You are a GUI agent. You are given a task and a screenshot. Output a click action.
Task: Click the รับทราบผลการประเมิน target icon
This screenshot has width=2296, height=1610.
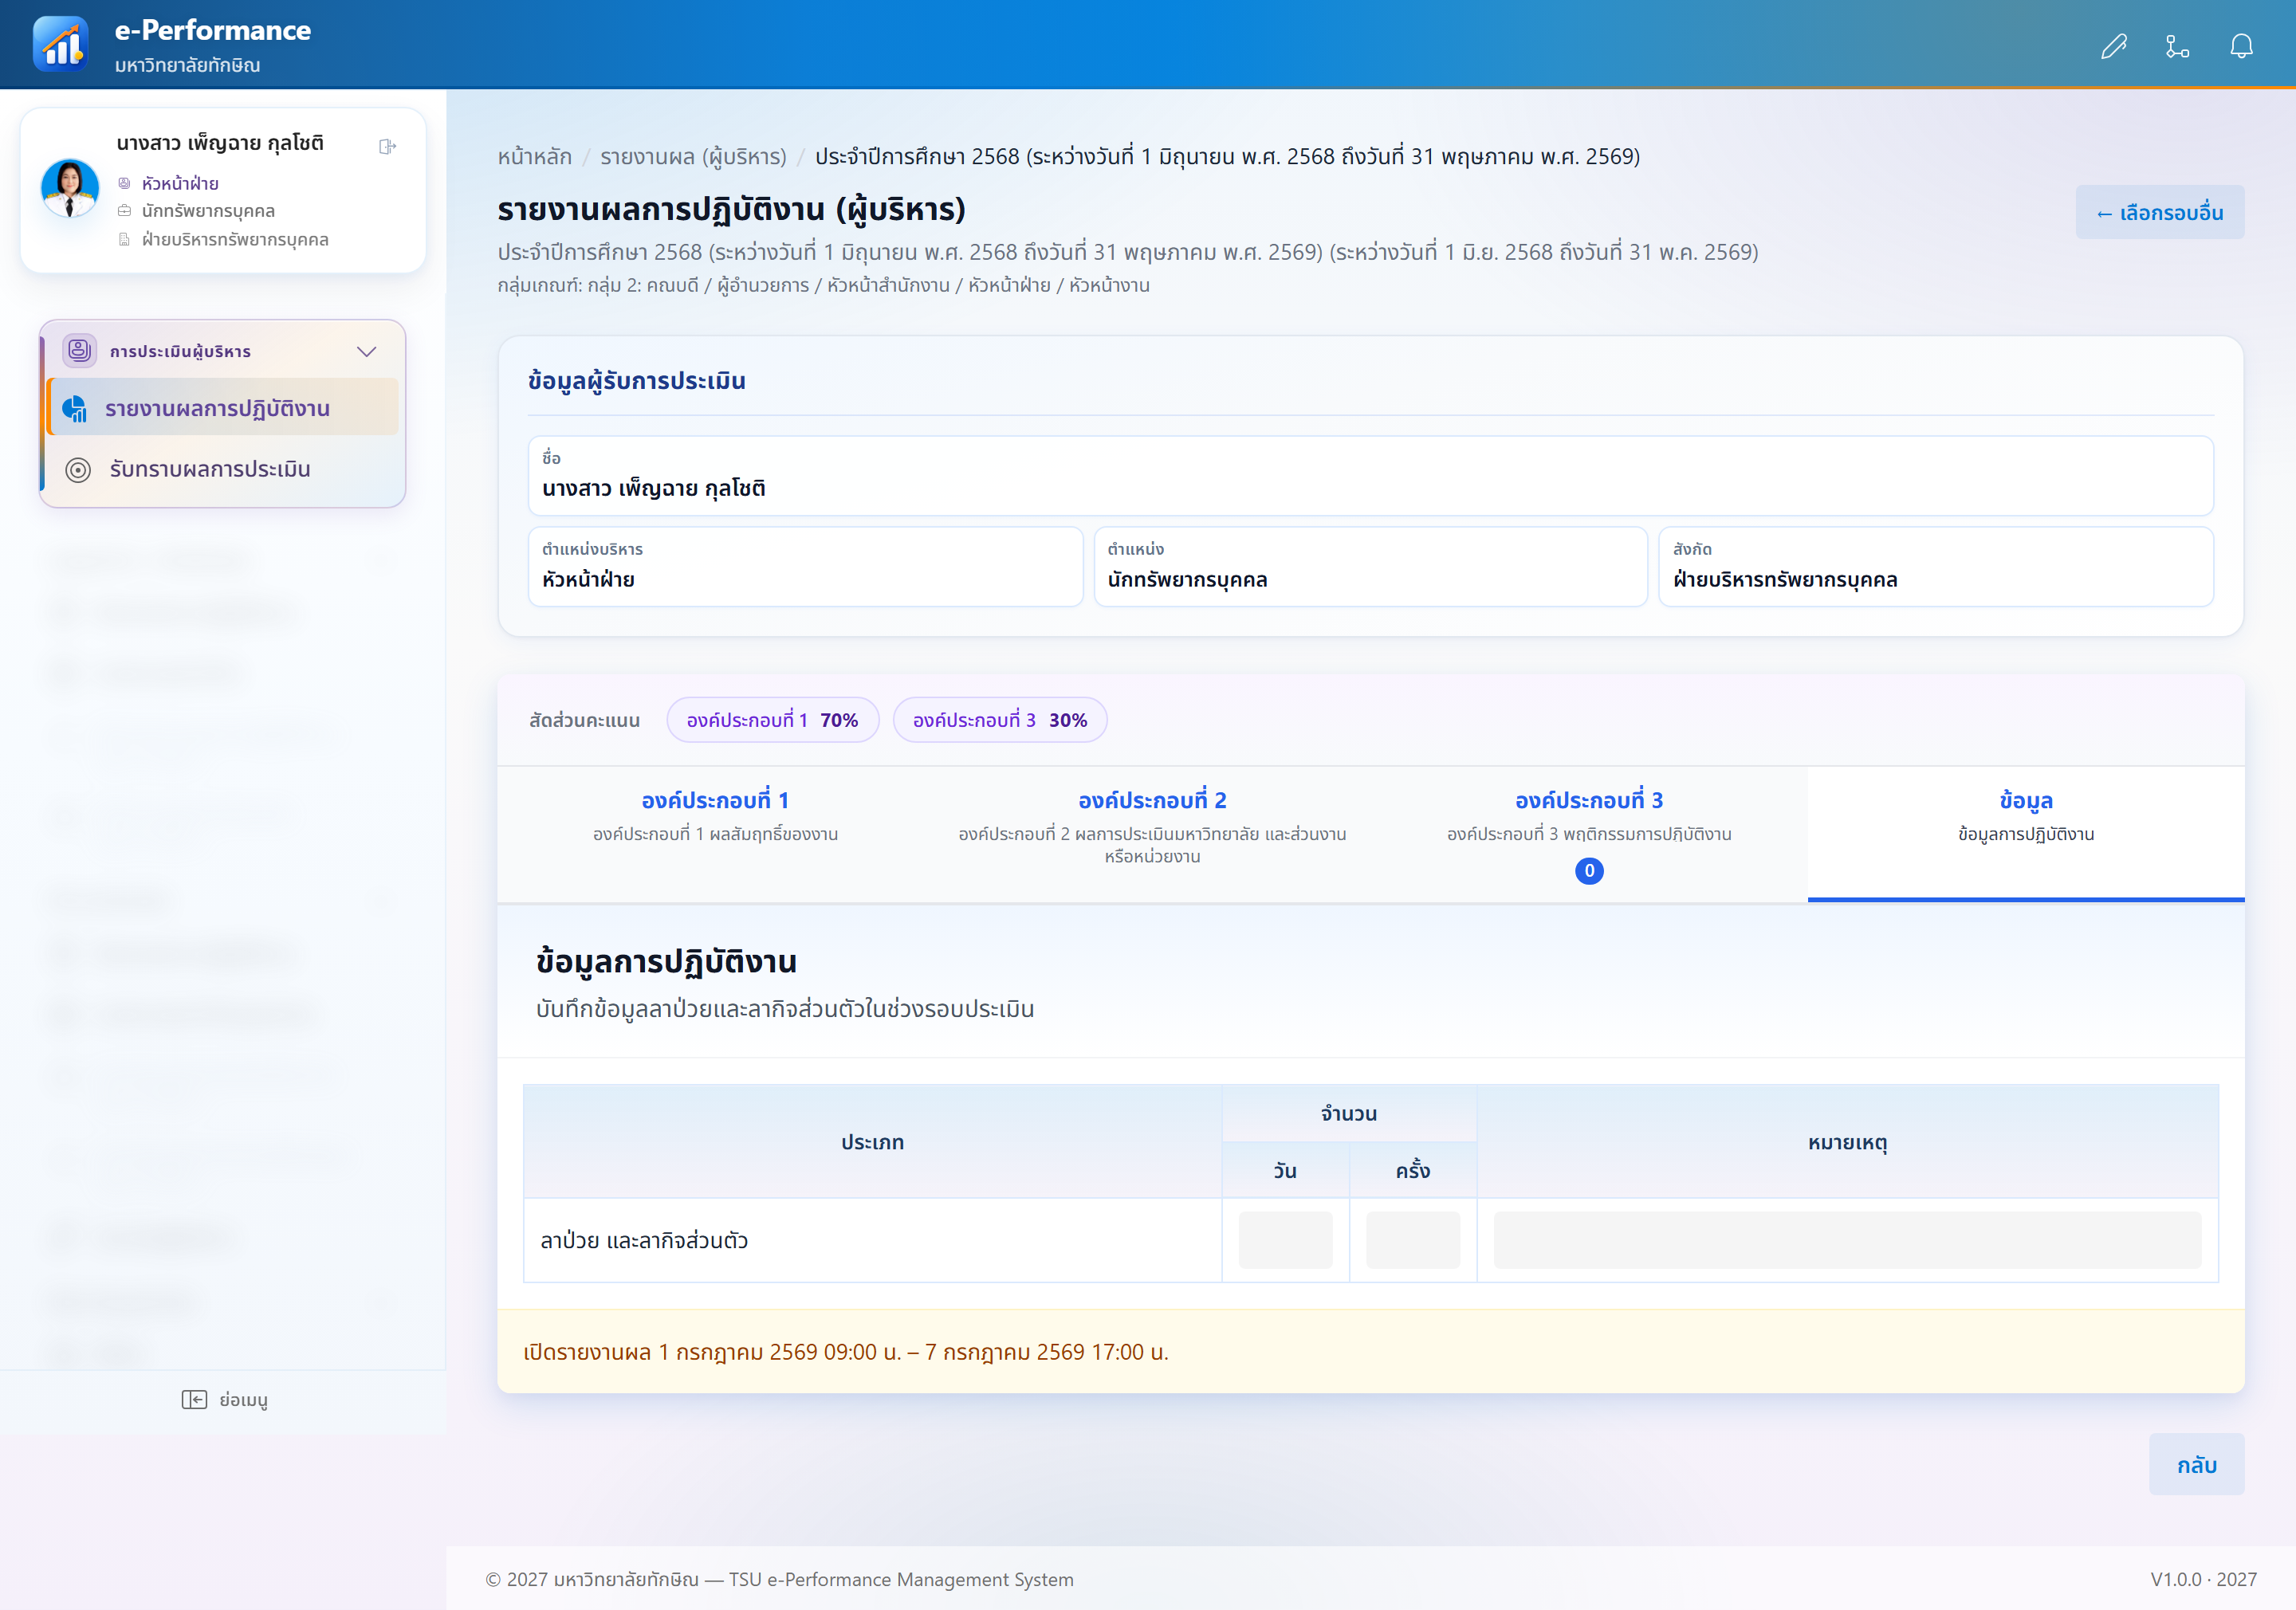(78, 469)
